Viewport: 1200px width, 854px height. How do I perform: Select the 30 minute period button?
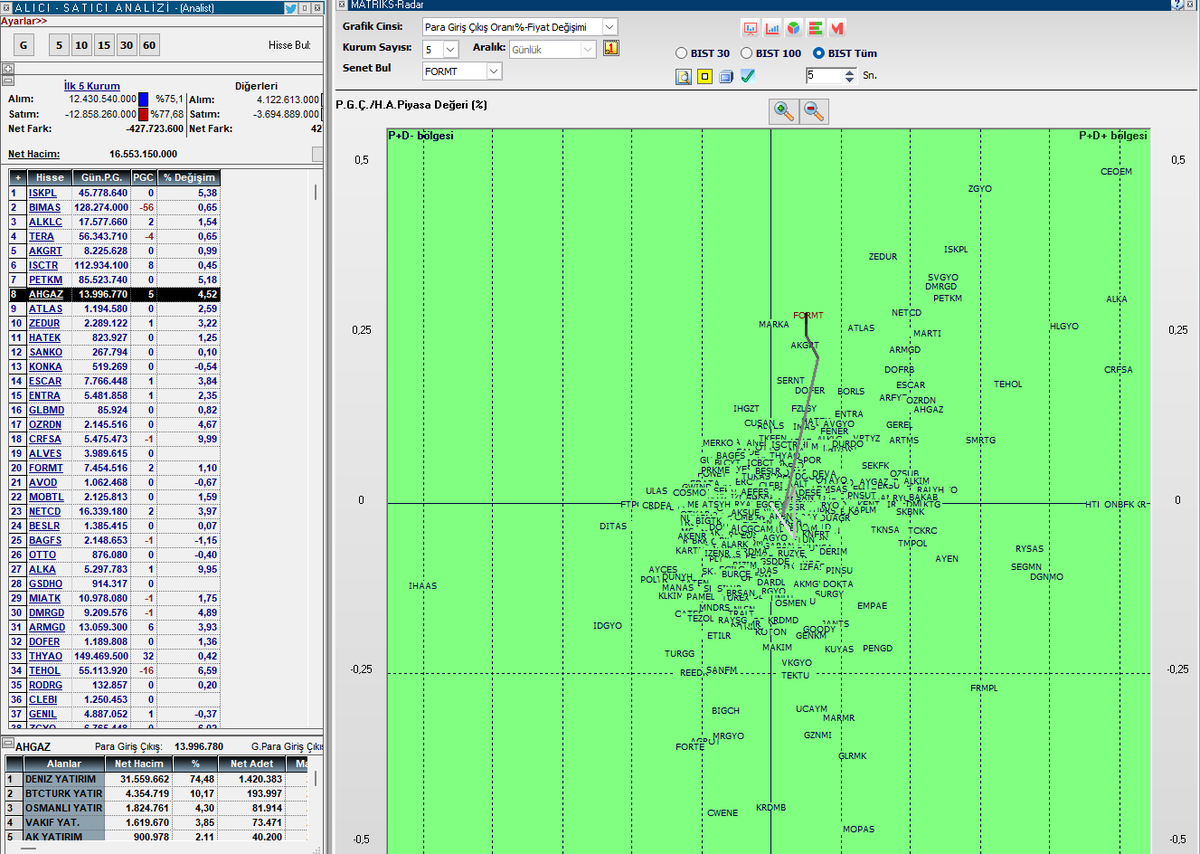pyautogui.click(x=126, y=45)
